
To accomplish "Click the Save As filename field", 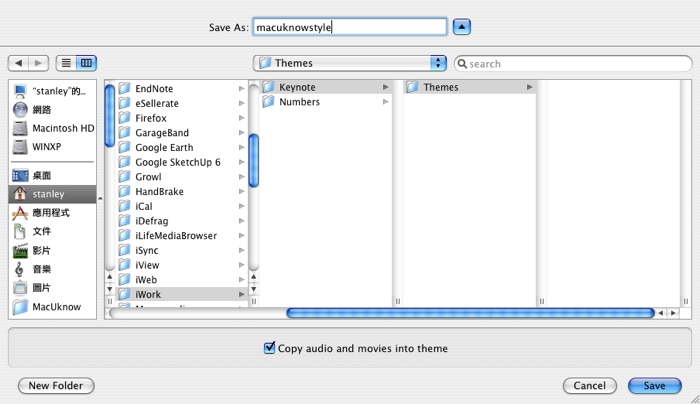I will pos(350,27).
